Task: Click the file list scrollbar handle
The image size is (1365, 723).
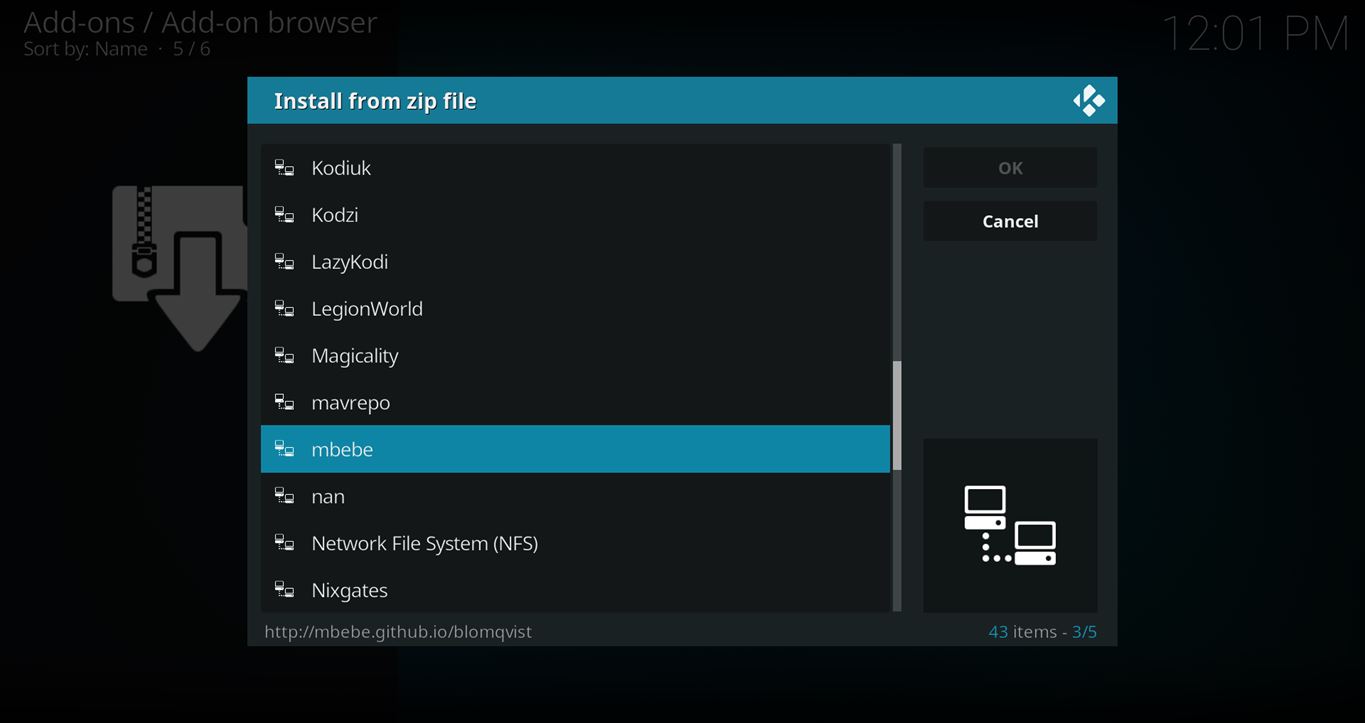Action: (897, 415)
